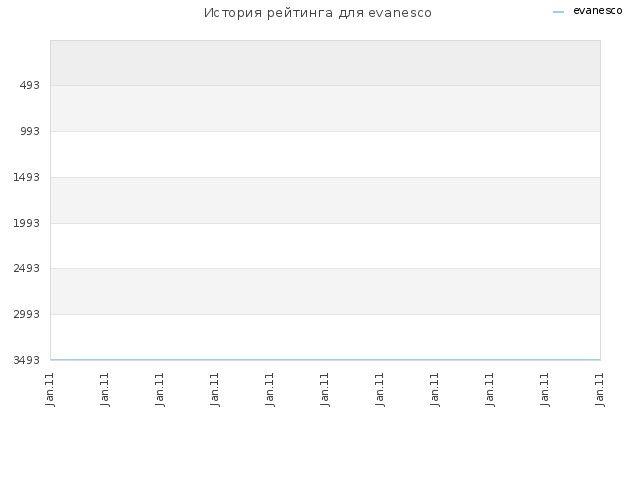The height and width of the screenshot is (480, 640).
Task: Select the chart title 'История рейтинга для evanesco'
Action: [x=318, y=13]
